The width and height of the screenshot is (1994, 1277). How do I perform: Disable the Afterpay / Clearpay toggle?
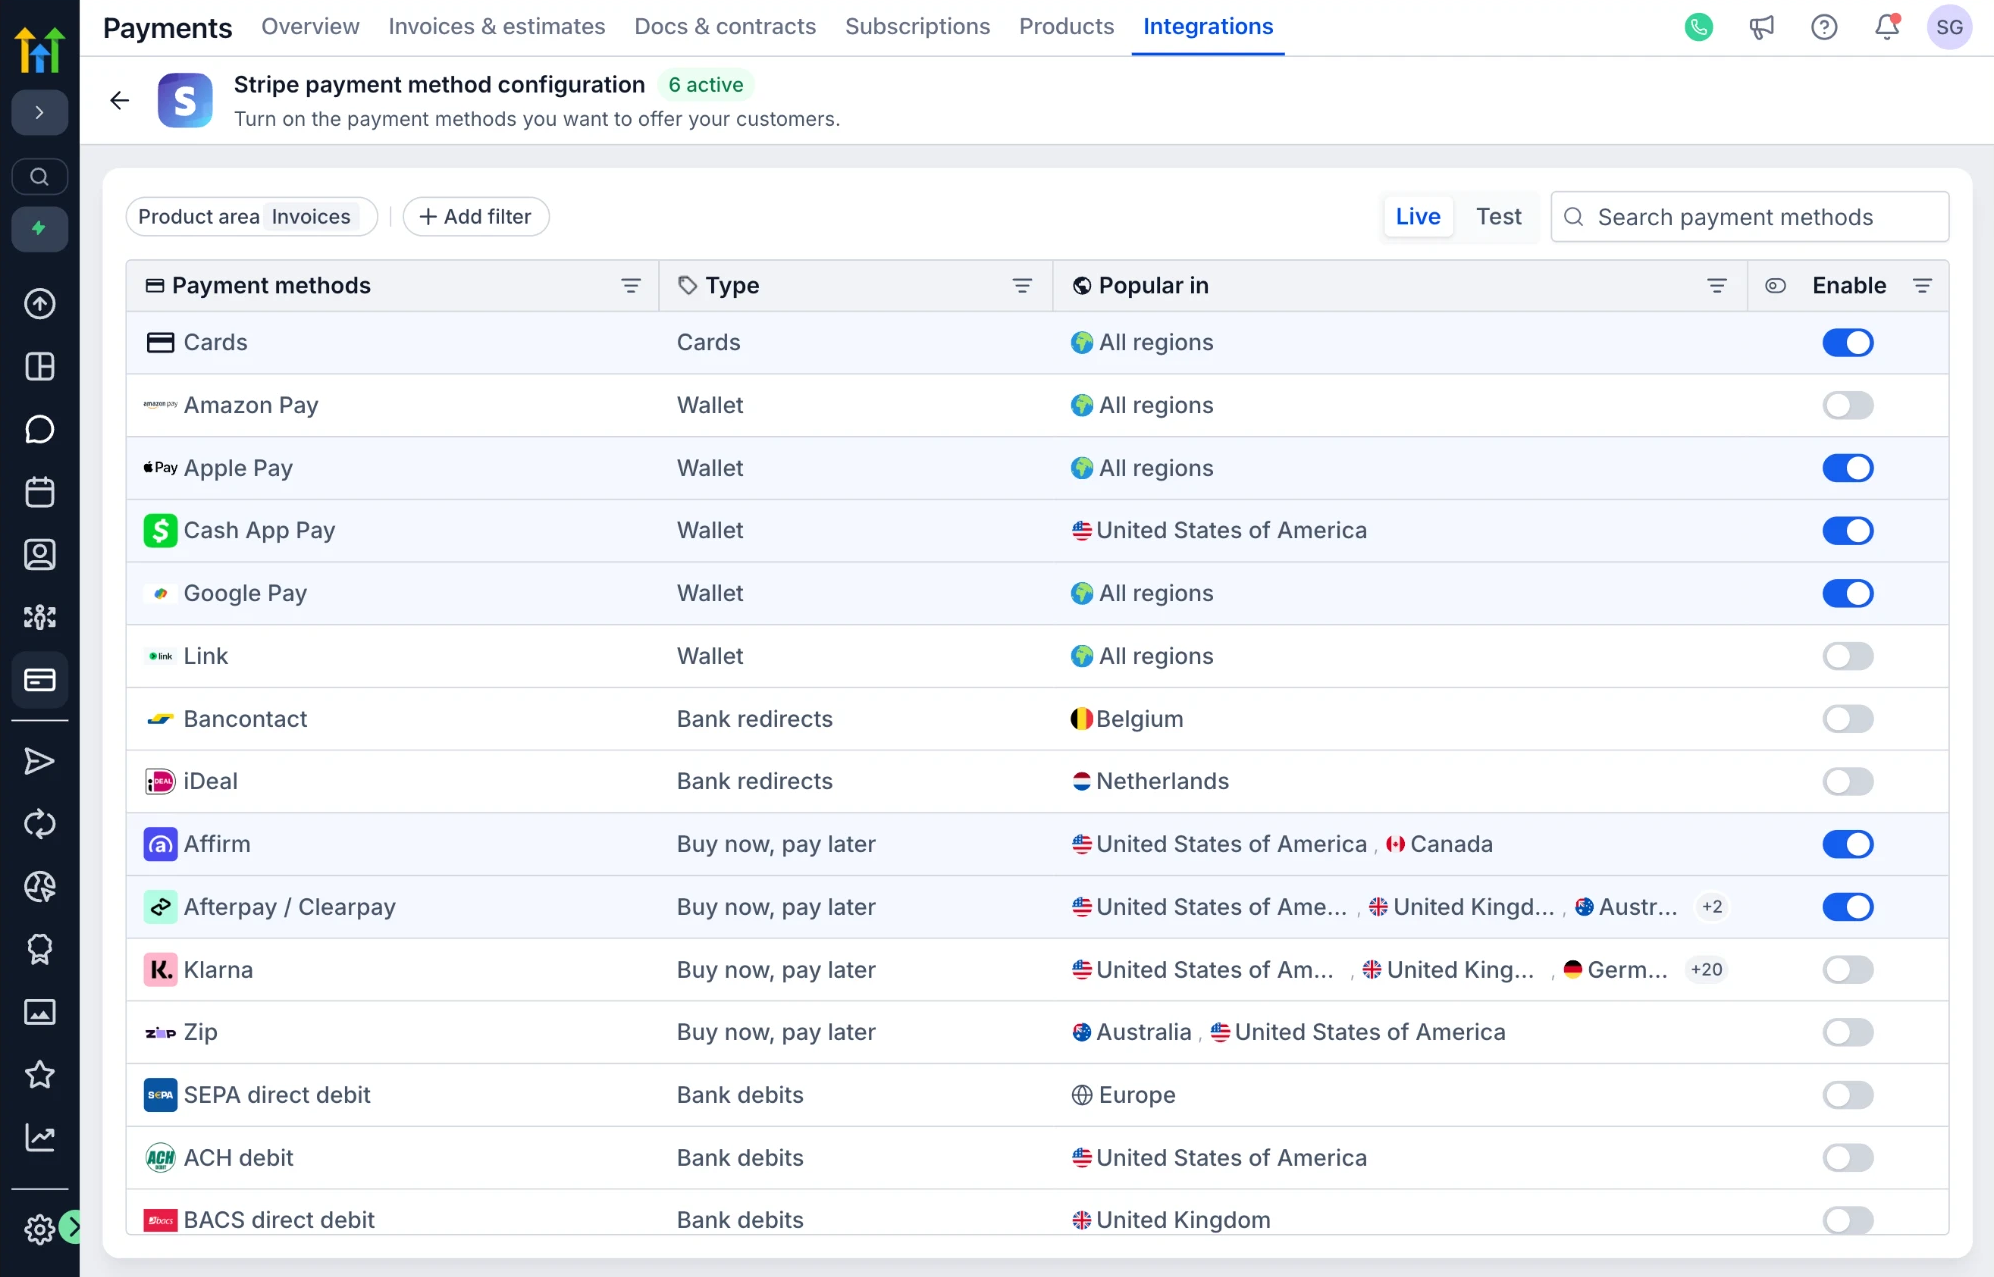(x=1847, y=907)
